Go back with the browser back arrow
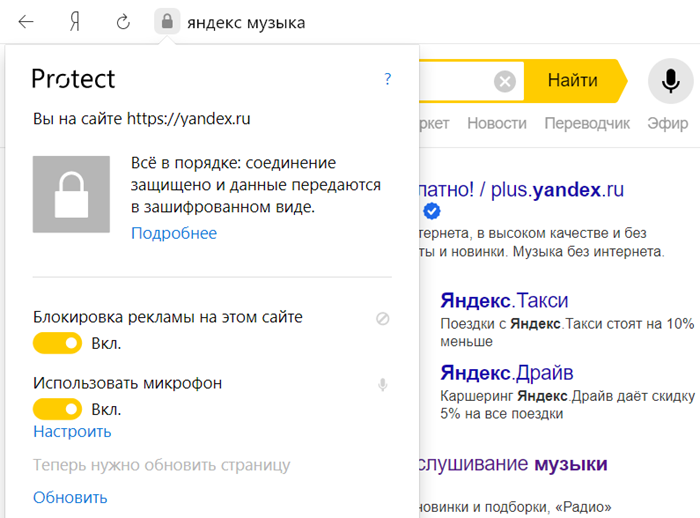This screenshot has width=700, height=518. 26,21
